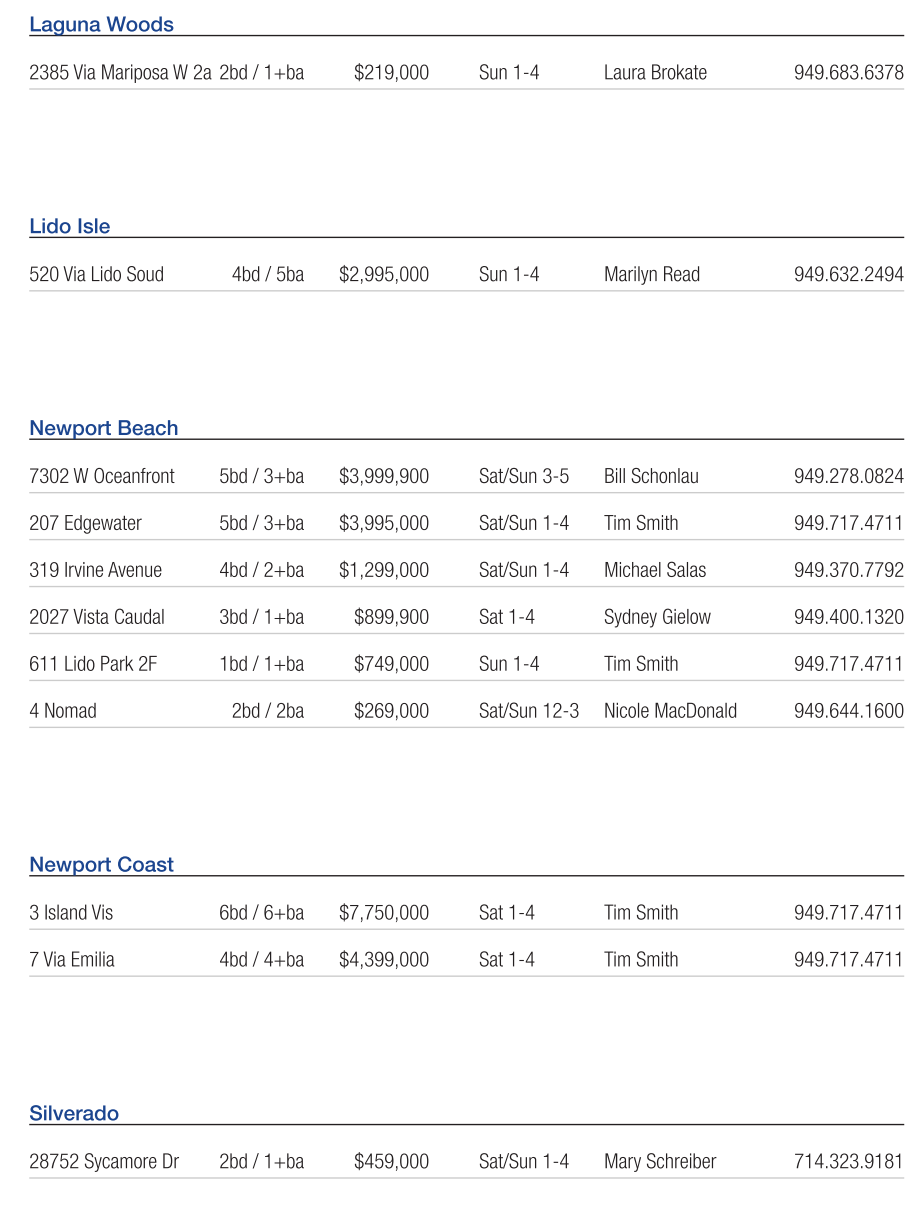Viewport: 924px width, 1205px height.
Task: Open the Newport Coast section heading
Action: click(x=101, y=865)
